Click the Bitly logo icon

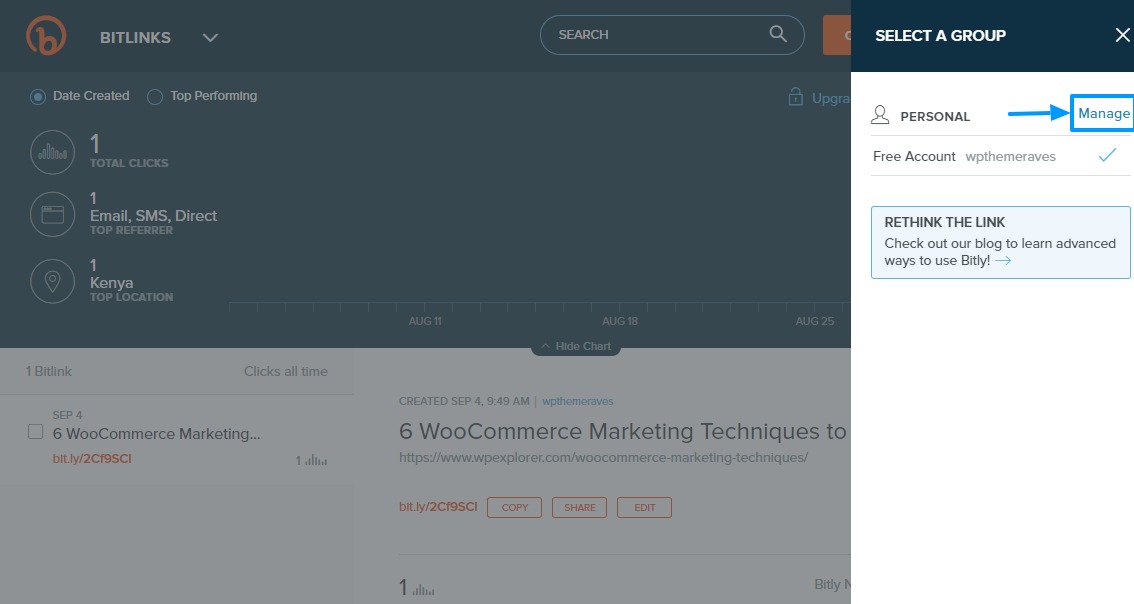point(46,36)
